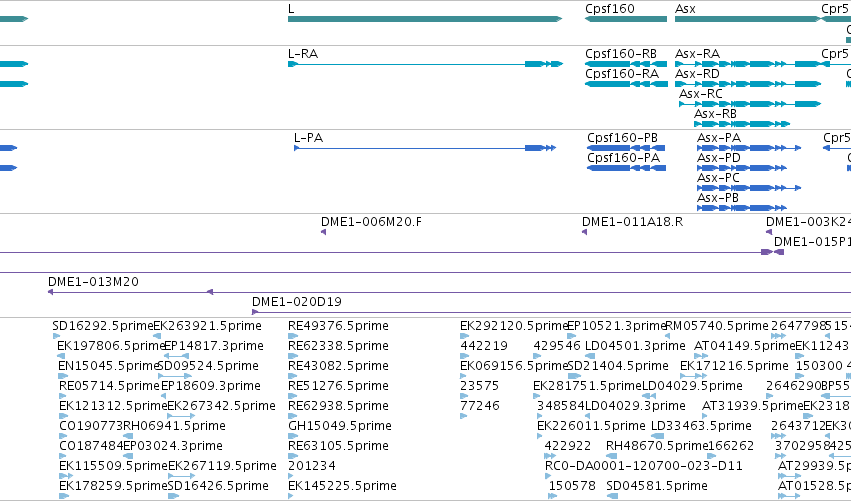This screenshot has width=851, height=501.
Task: Click the RE62938.5prime EST label
Action: [338, 406]
